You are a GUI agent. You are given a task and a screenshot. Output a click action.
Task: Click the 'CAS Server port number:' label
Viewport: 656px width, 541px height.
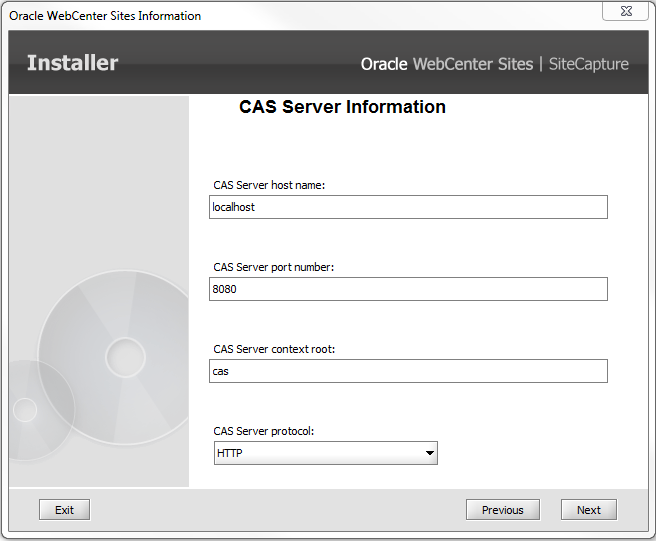coord(274,267)
